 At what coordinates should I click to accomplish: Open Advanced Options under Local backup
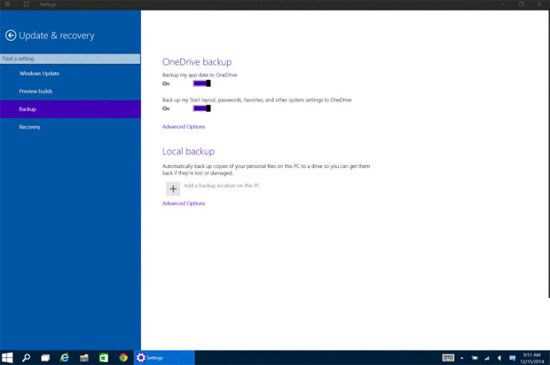pos(183,203)
